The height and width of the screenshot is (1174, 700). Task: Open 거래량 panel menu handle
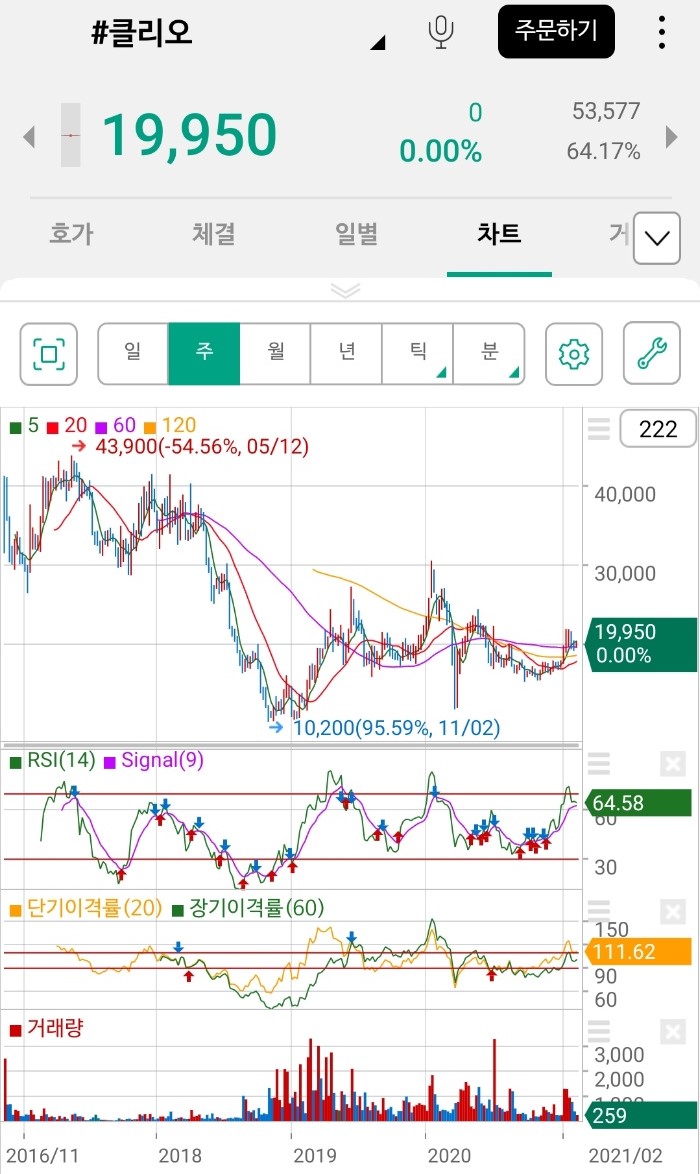(x=598, y=1031)
